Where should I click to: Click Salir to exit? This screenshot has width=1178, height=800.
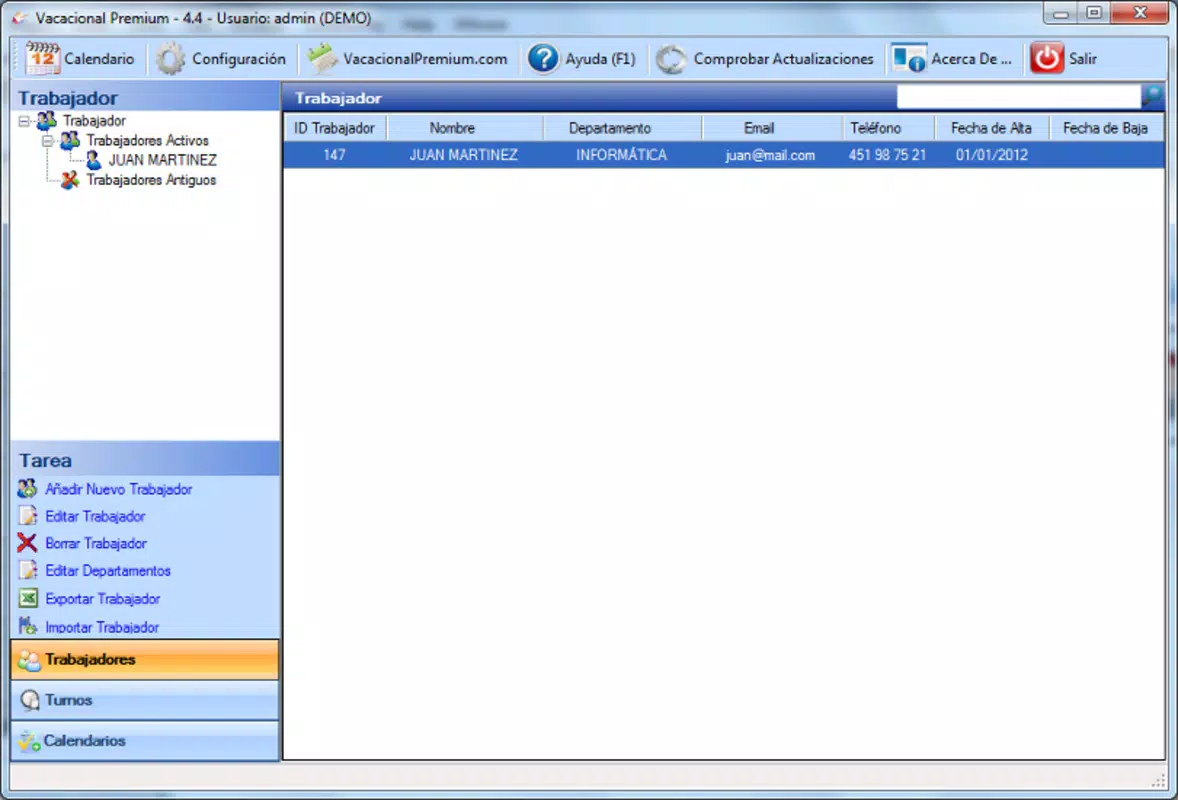pos(1083,59)
